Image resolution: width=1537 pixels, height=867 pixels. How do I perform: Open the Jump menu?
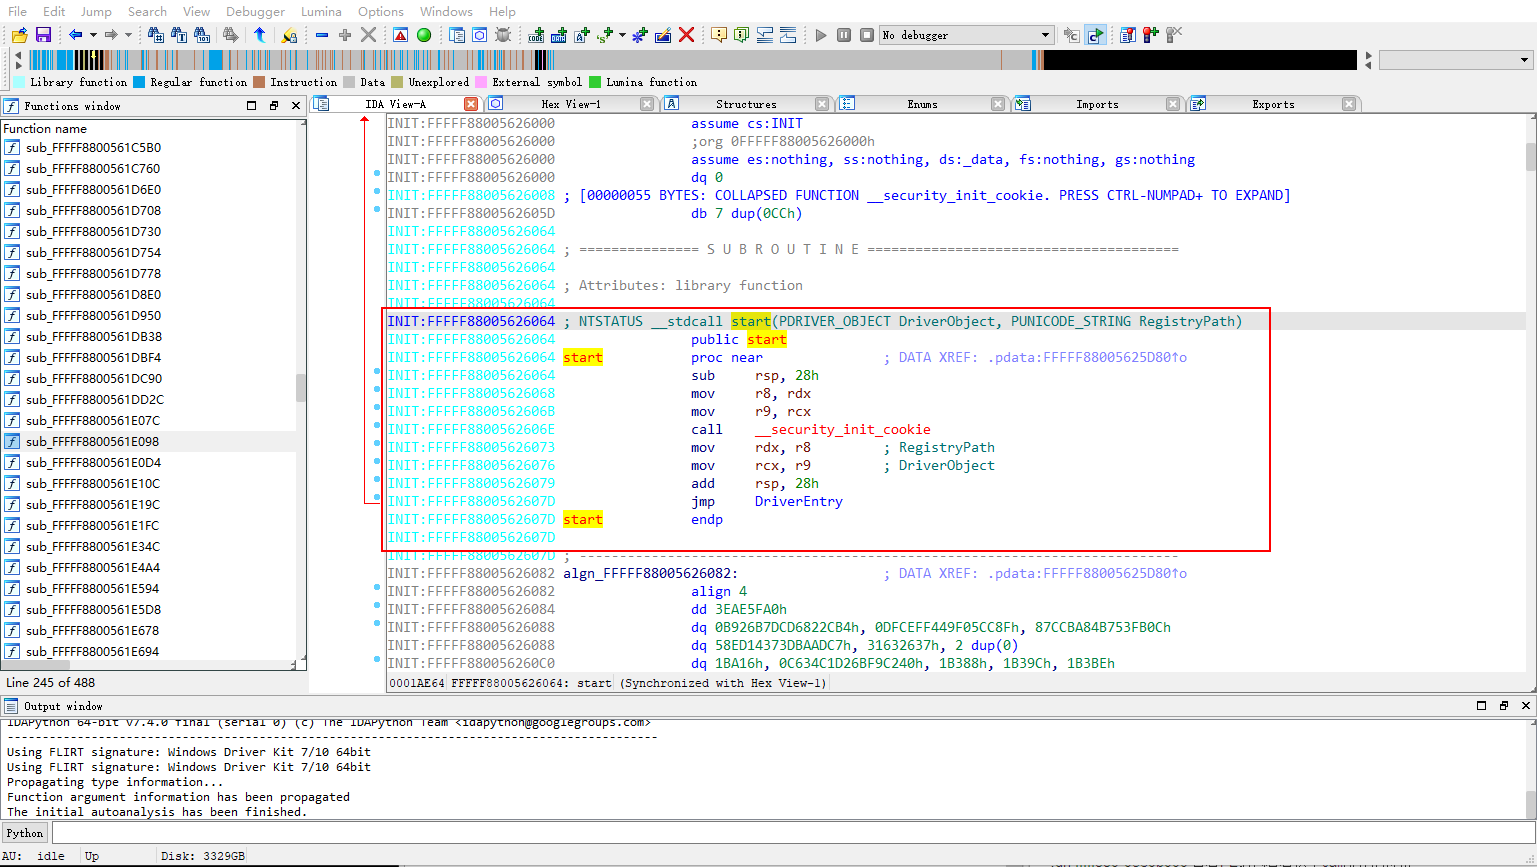pos(96,11)
